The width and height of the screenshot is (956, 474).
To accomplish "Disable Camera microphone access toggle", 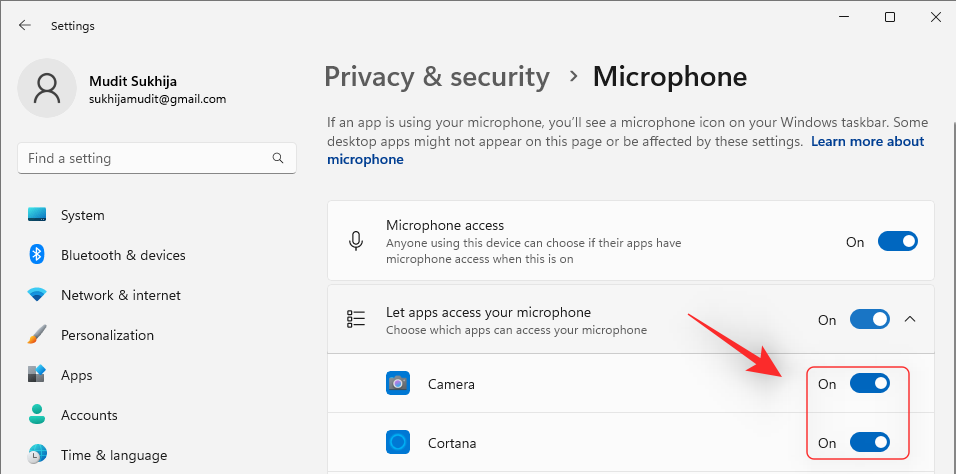I will [x=869, y=383].
